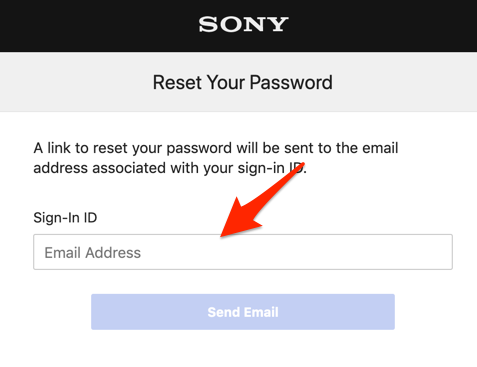Click the phrase "sign-in" in the description
This screenshot has height=367, width=477.
pos(261,169)
